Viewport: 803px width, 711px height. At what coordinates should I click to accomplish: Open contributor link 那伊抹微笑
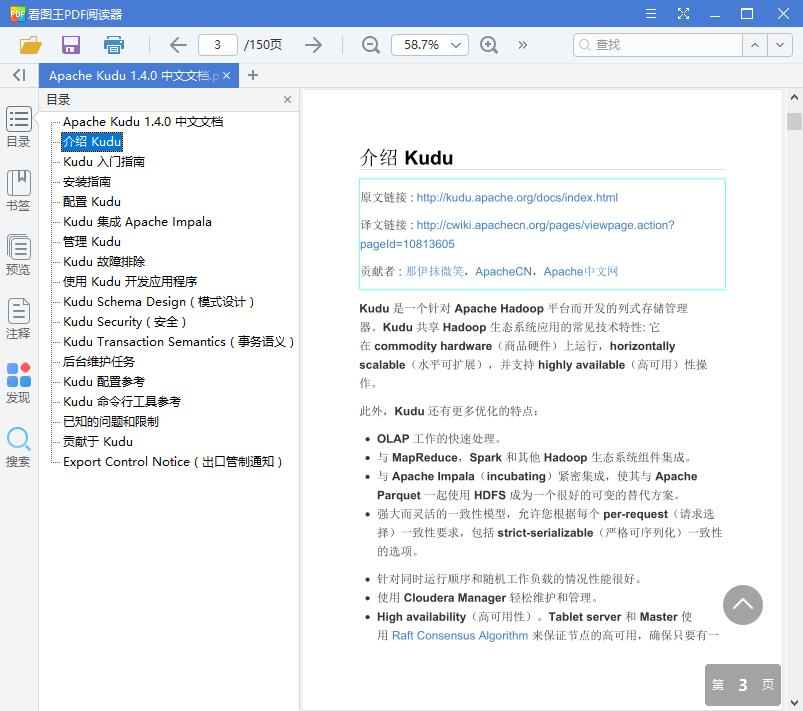(434, 271)
